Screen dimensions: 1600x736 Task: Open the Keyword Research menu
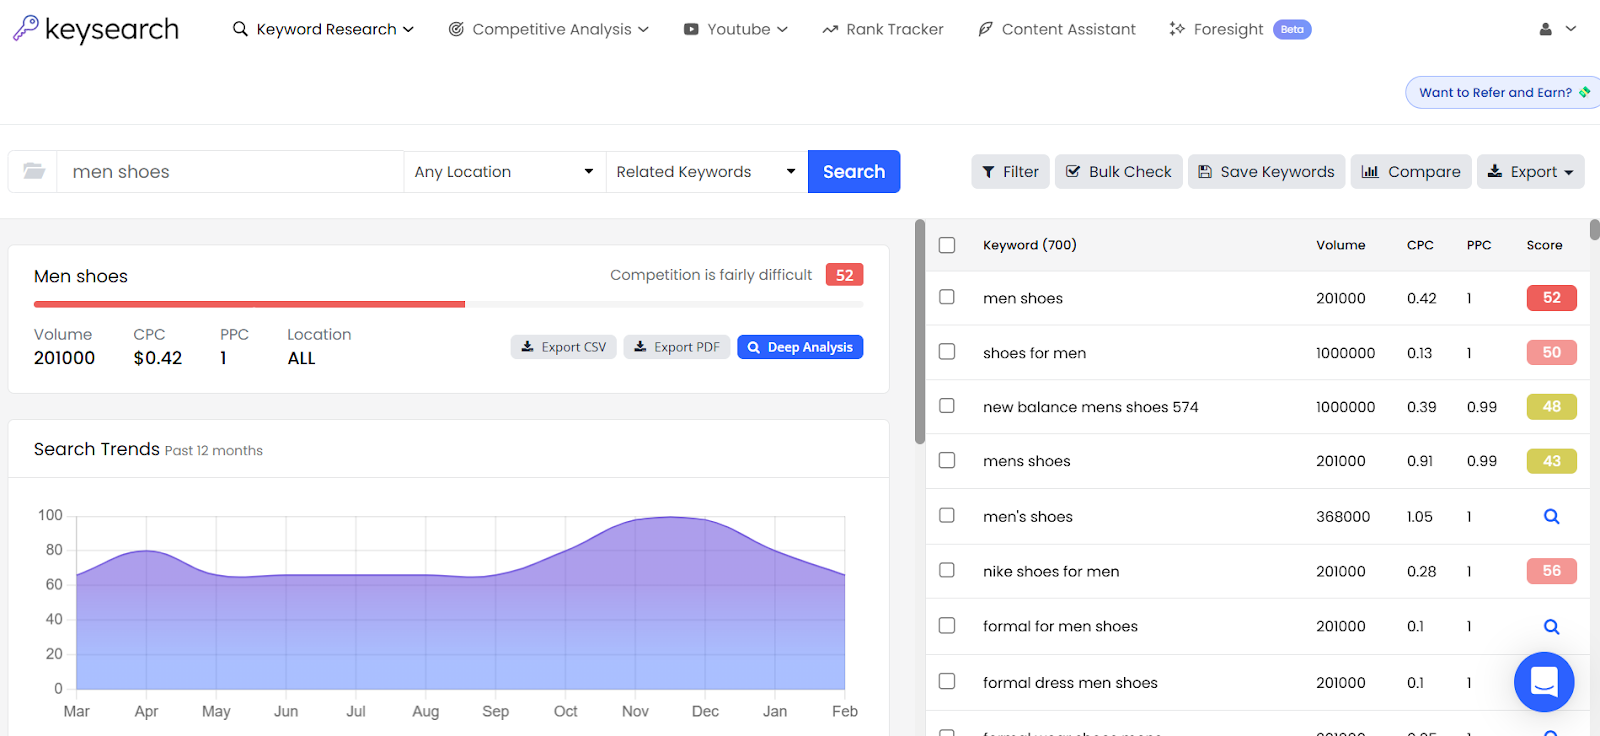[323, 29]
